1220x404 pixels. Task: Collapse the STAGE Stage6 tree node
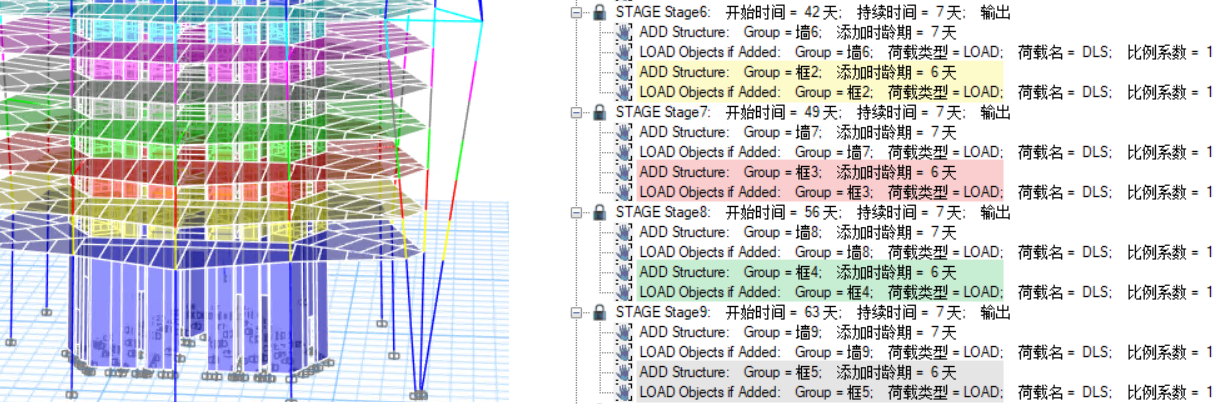[576, 13]
